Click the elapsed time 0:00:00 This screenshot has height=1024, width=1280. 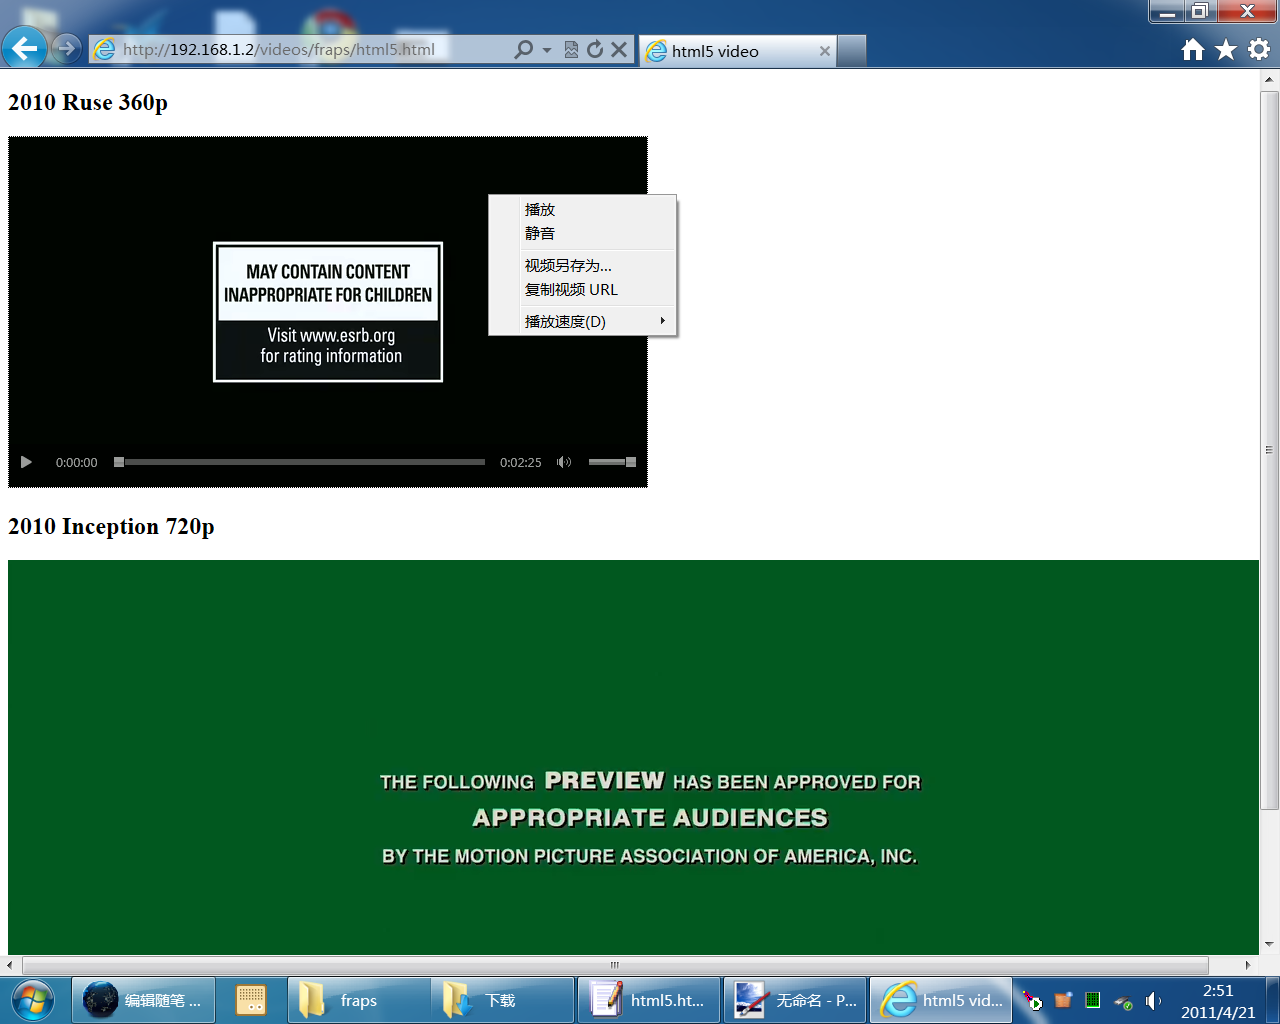[x=77, y=462]
